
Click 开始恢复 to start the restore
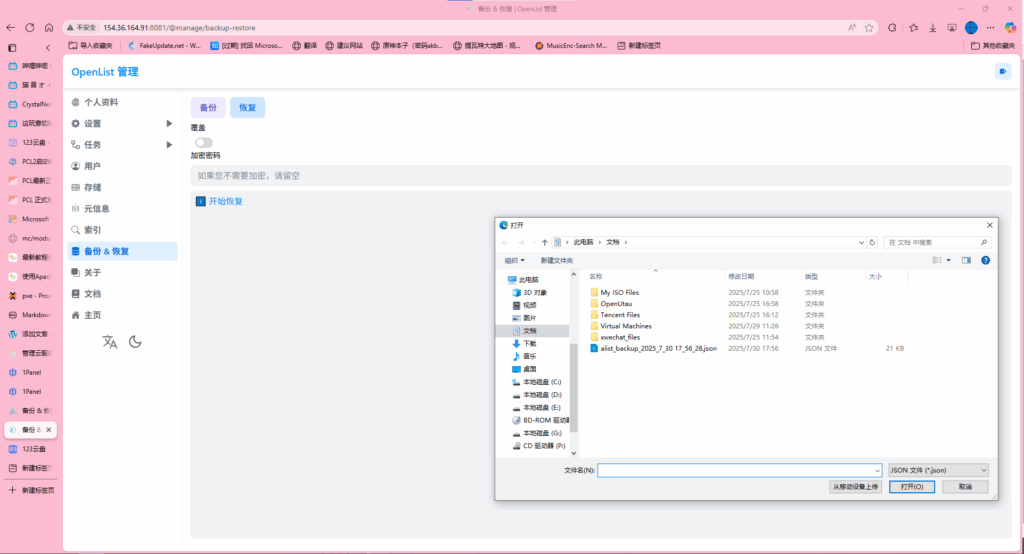click(x=225, y=201)
